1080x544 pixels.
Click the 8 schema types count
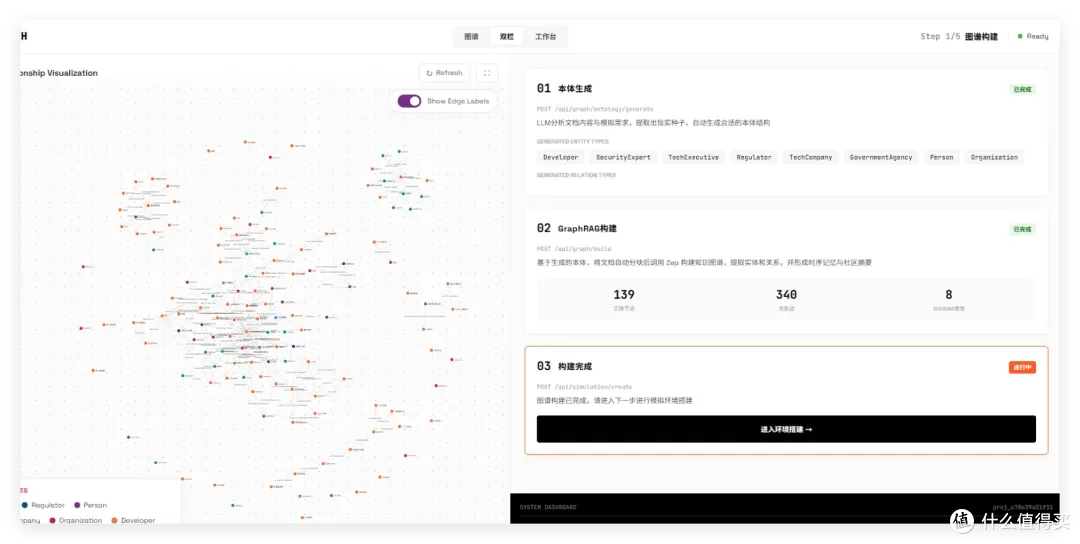point(948,295)
